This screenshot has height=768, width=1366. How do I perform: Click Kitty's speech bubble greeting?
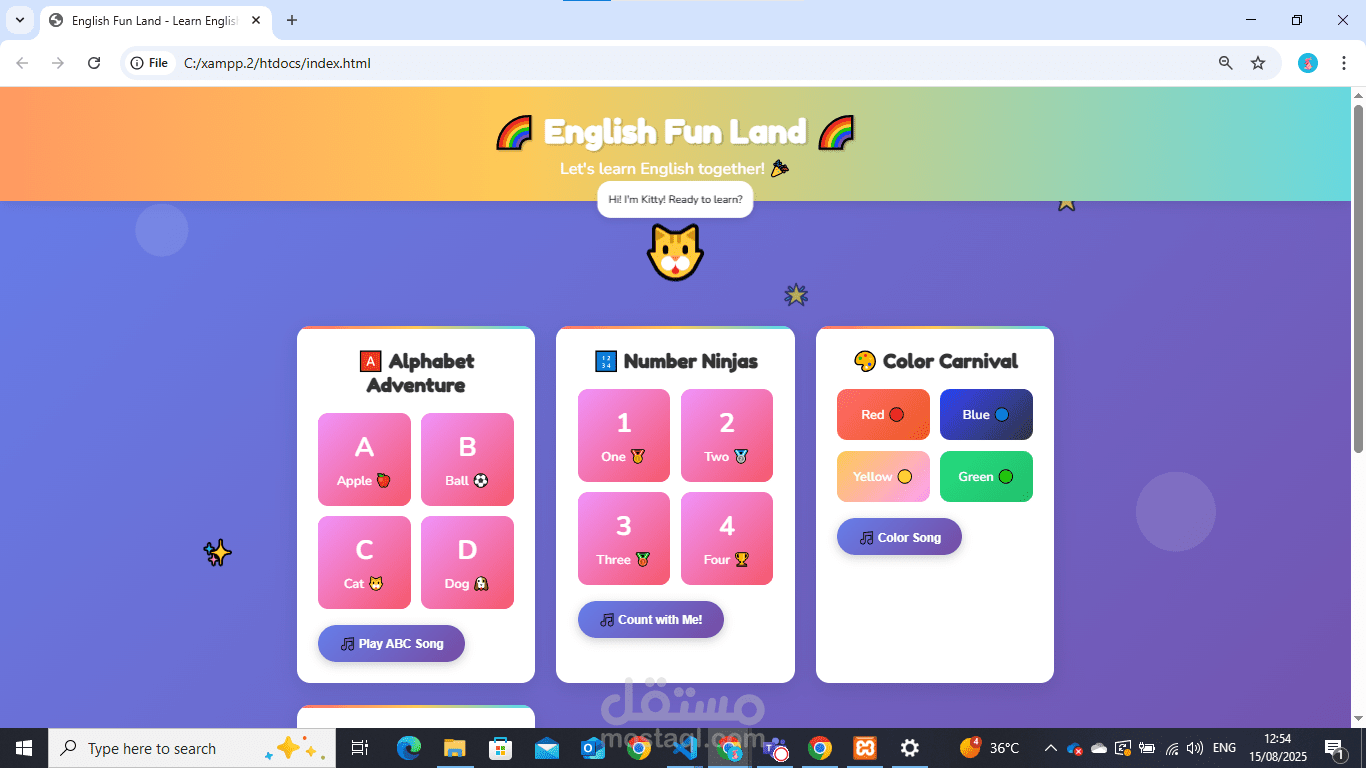[675, 199]
